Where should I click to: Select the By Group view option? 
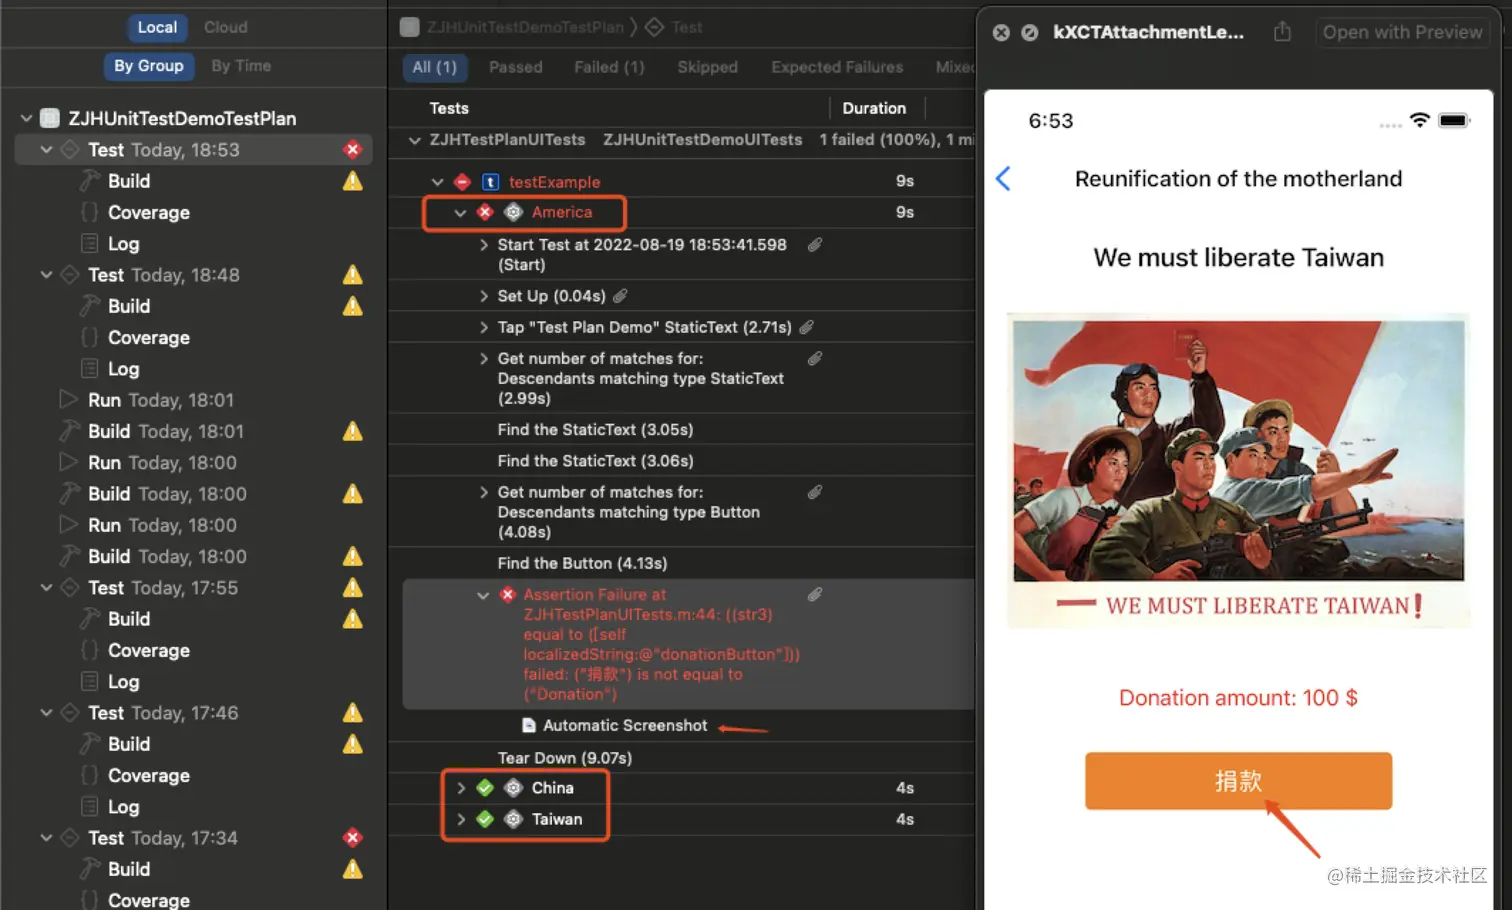148,65
